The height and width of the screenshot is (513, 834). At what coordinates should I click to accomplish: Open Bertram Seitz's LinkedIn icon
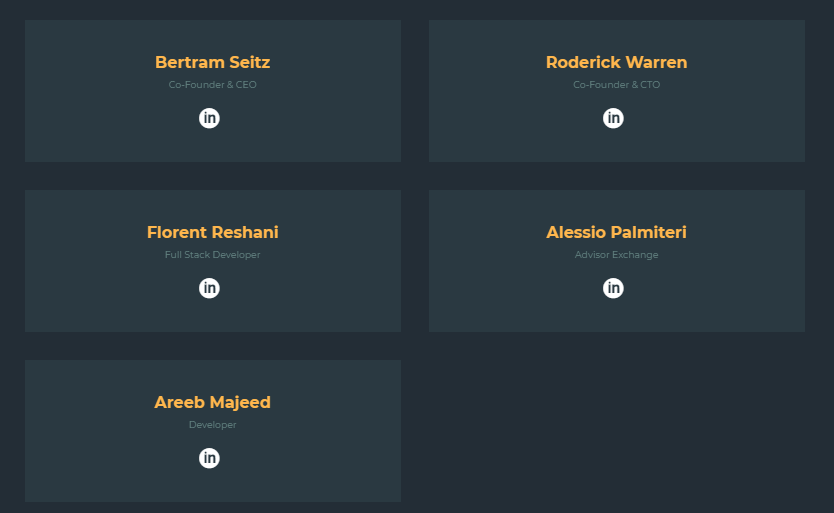209,118
